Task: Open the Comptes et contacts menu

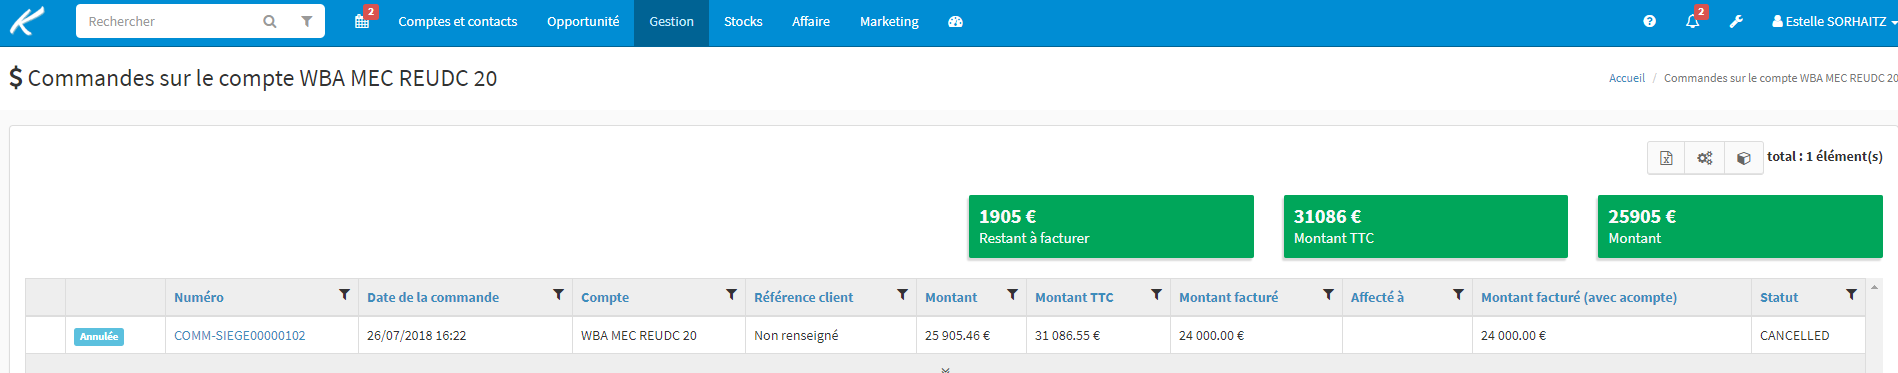Action: (458, 22)
